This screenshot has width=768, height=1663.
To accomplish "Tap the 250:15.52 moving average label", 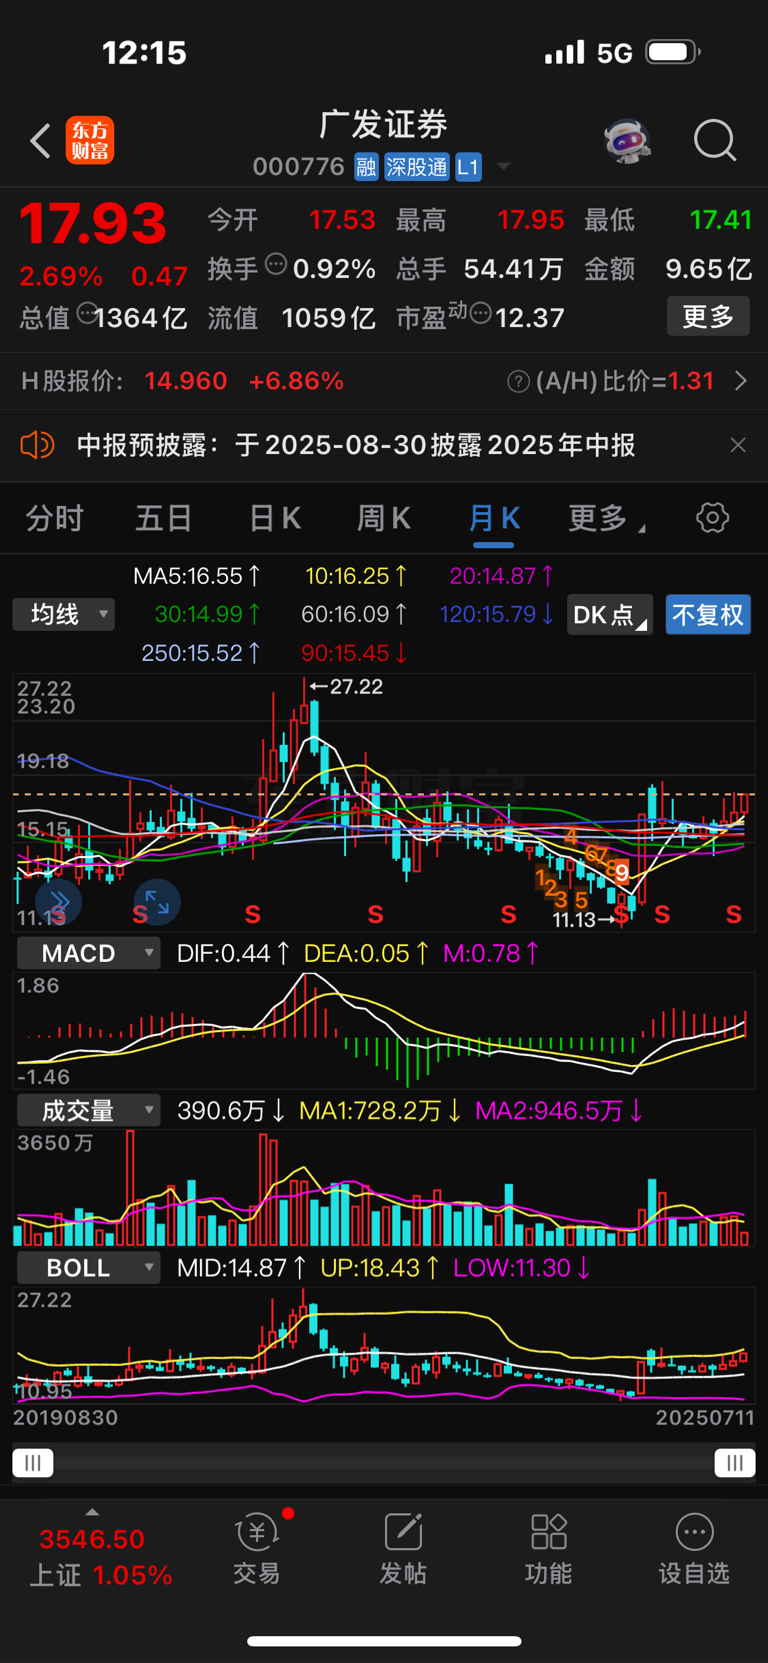I will coord(201,653).
